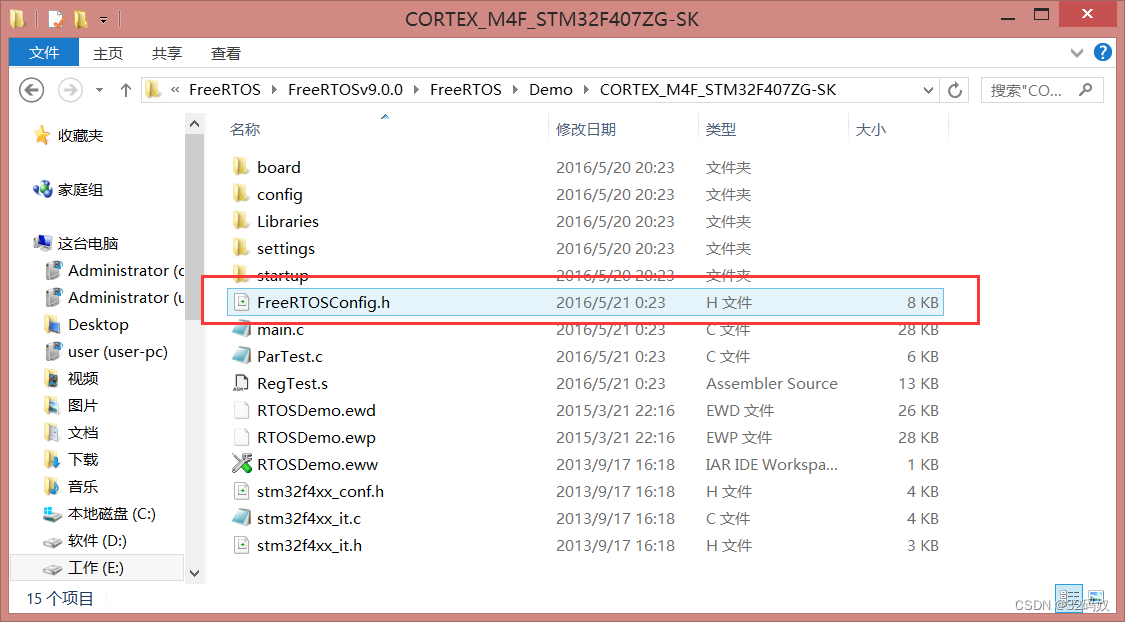Refresh the current folder view
The image size is (1125, 622).
(x=955, y=90)
